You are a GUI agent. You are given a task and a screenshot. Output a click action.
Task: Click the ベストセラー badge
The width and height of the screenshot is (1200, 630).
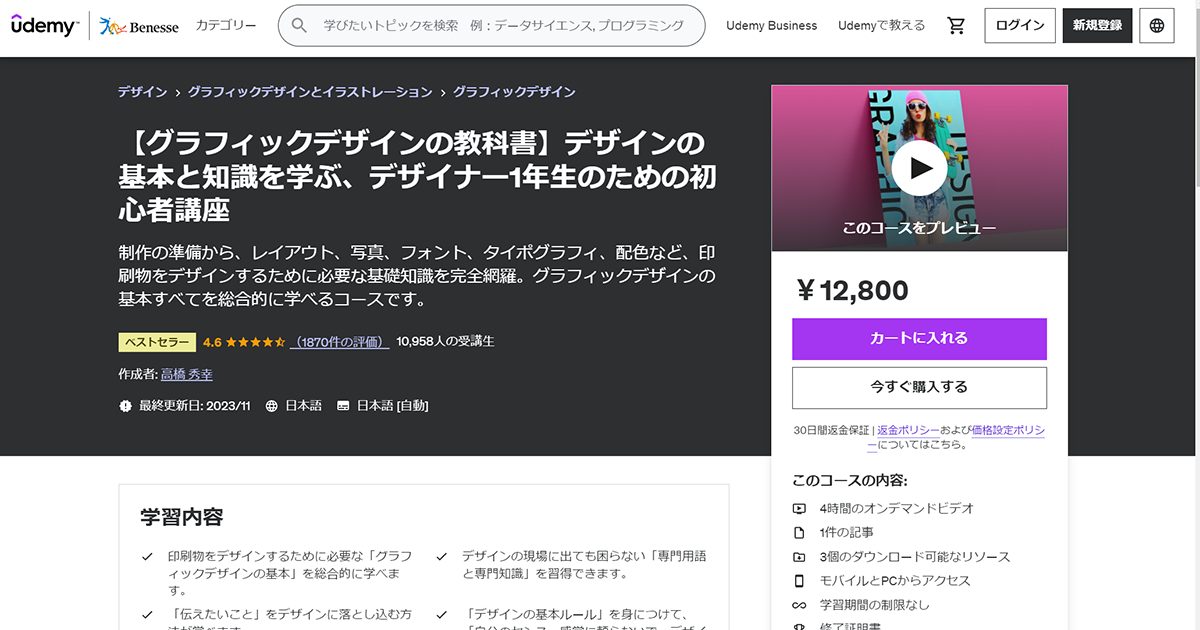pos(157,342)
